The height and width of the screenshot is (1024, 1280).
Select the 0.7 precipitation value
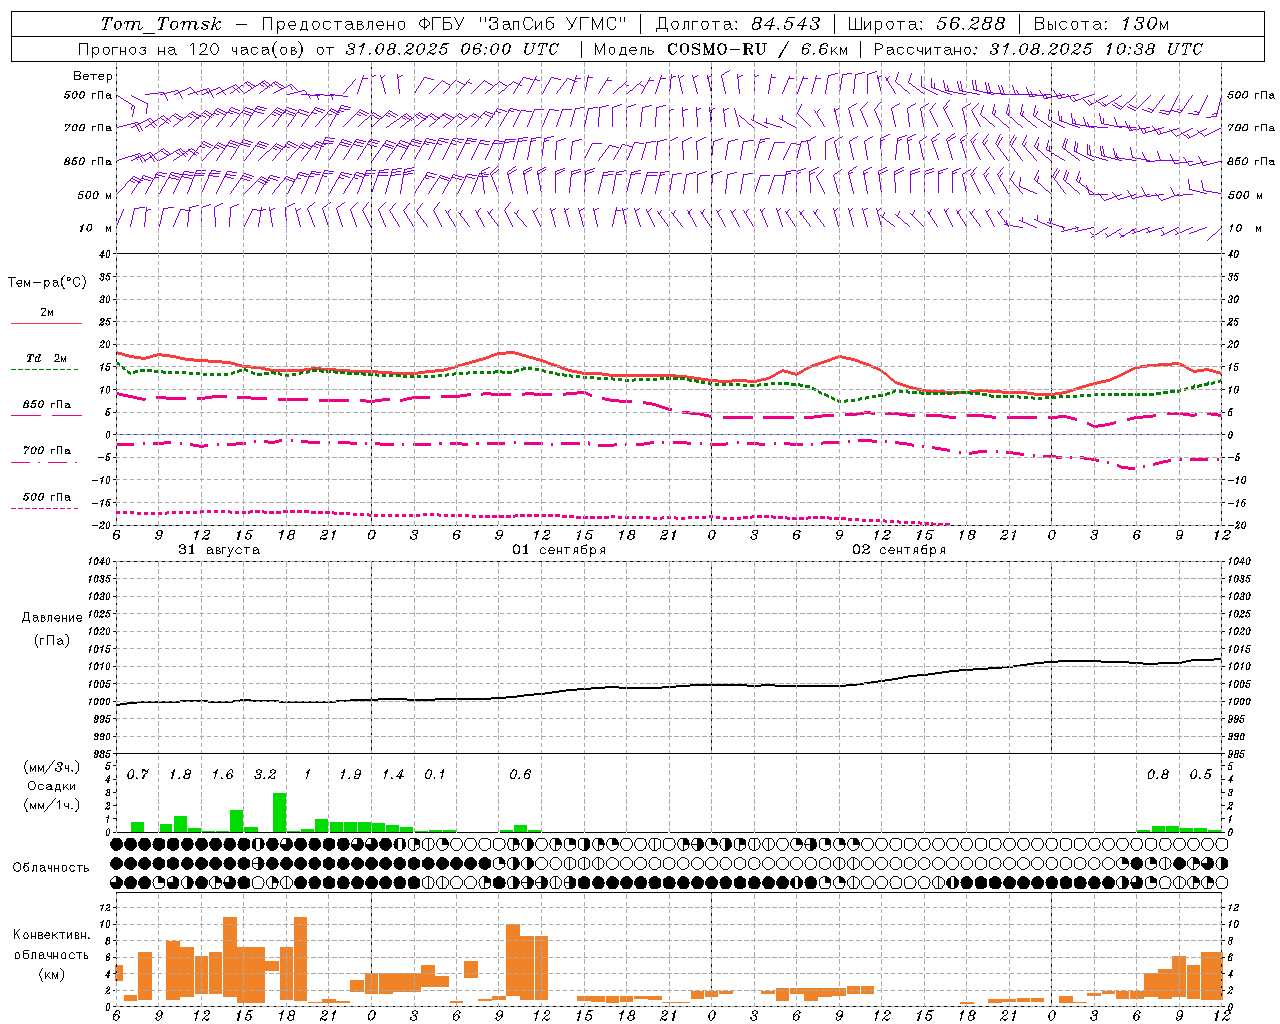138,774
